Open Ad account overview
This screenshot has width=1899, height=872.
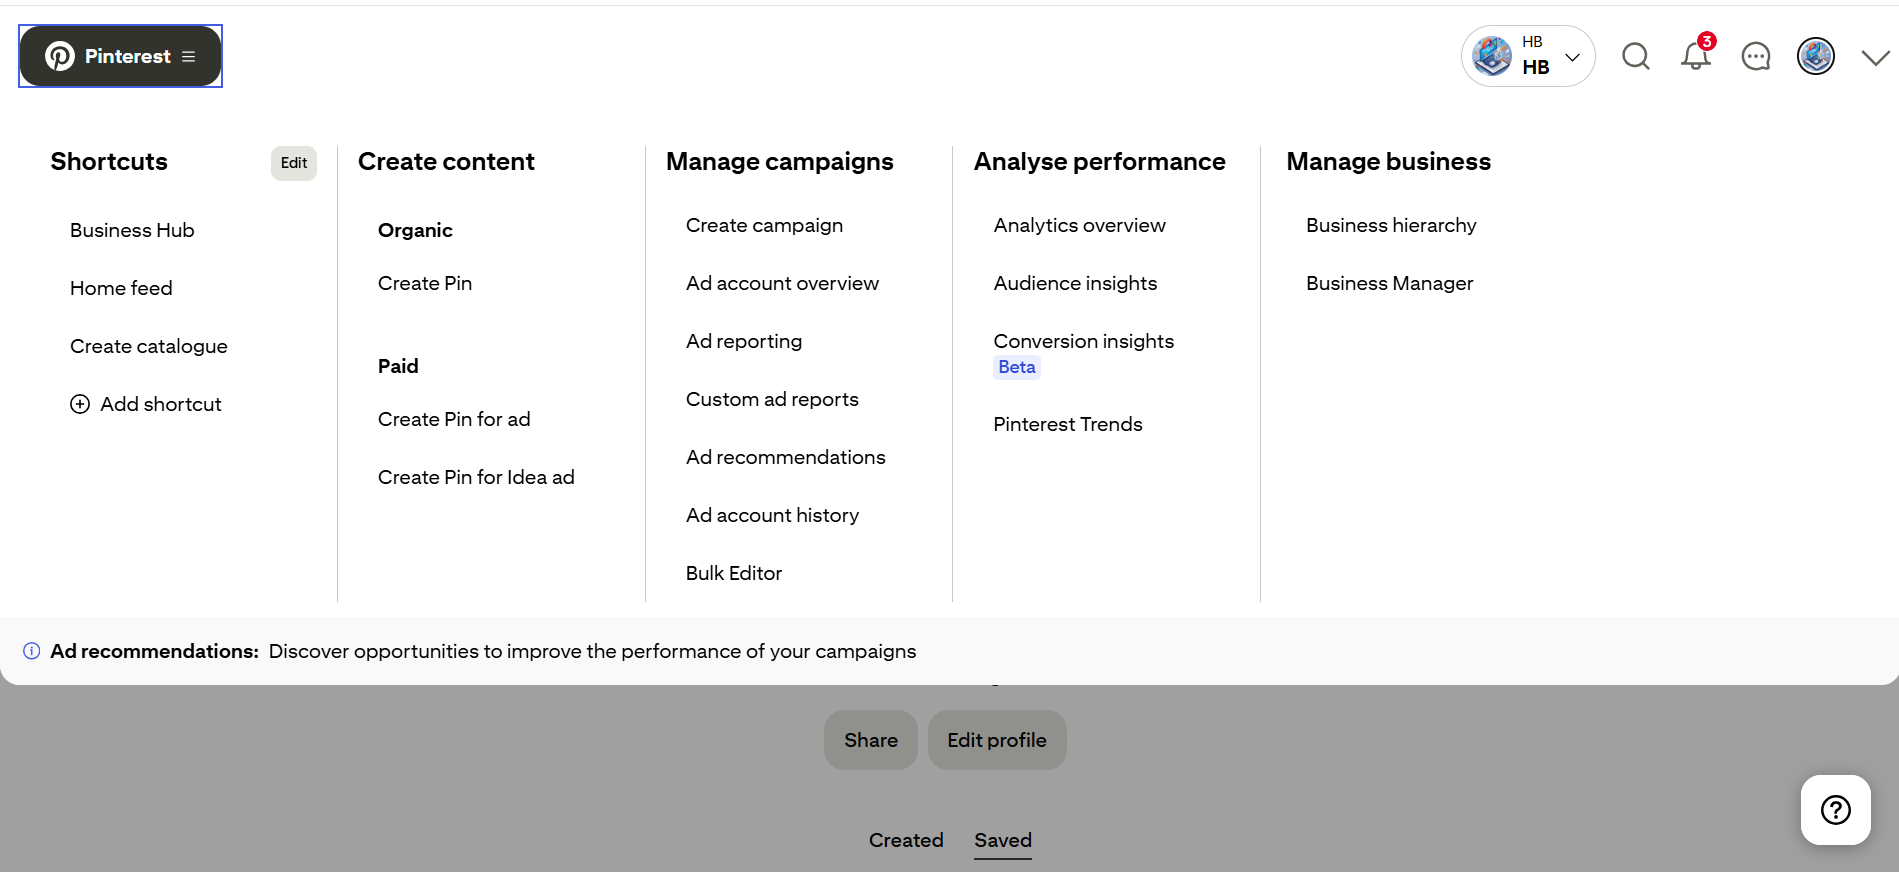782,283
